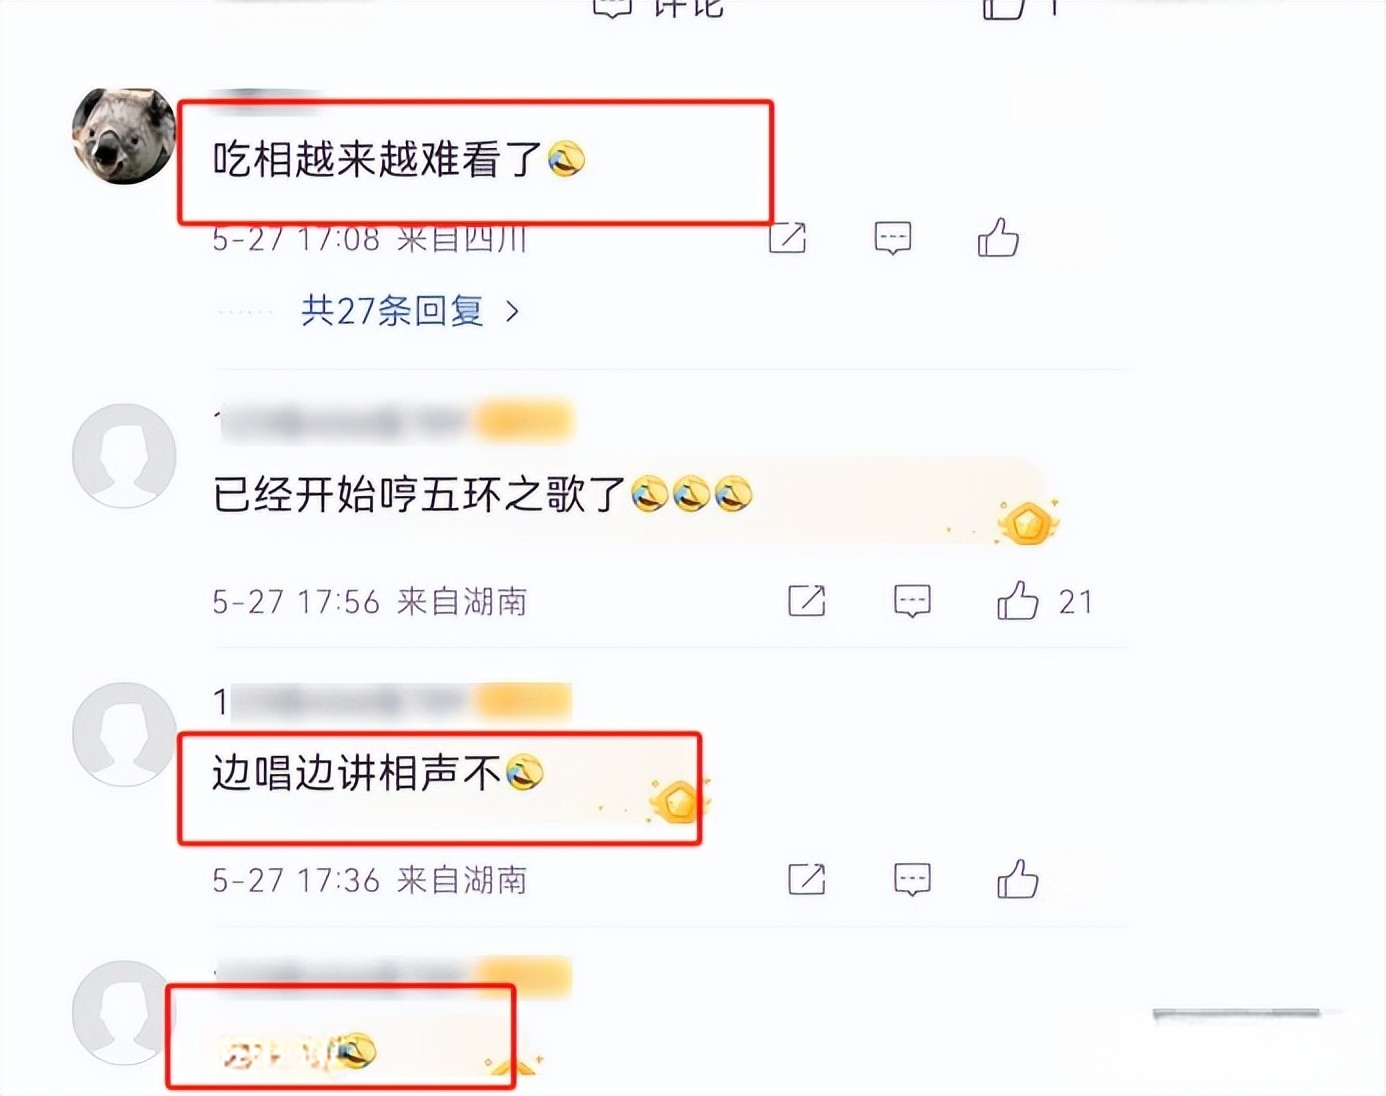Viewport: 1386px width, 1096px height.
Task: Open default avatar of 边唱边讲相声不 commenter
Action: pos(124,734)
